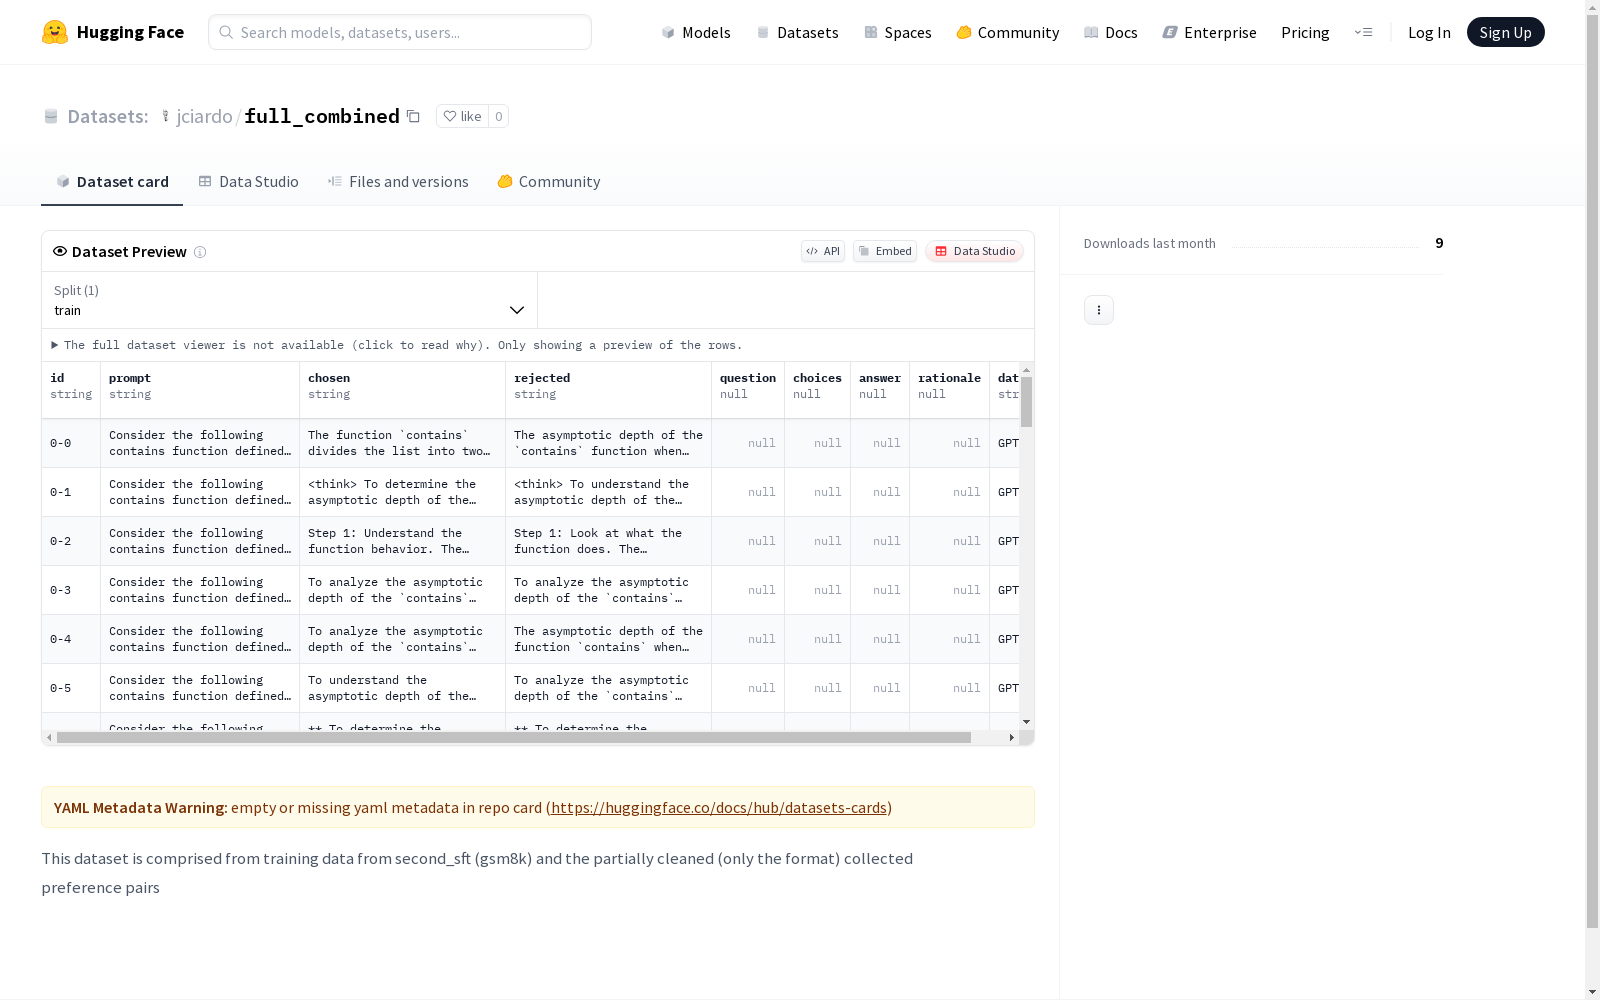The height and width of the screenshot is (1000, 1600).
Task: Click the row id cell 0-3
Action: click(x=71, y=590)
